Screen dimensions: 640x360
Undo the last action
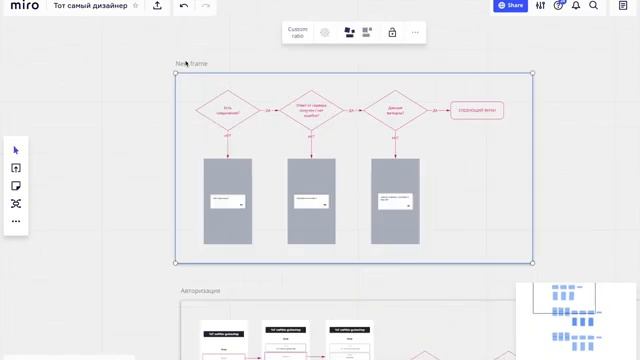tap(184, 6)
